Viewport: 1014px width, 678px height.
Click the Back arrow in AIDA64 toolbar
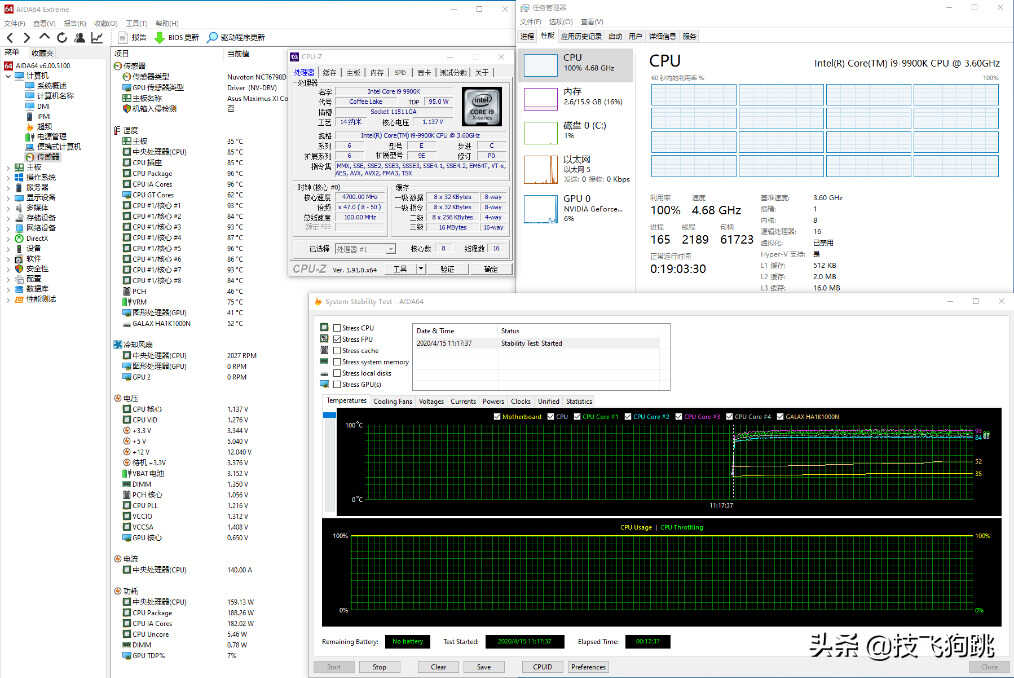coord(10,38)
